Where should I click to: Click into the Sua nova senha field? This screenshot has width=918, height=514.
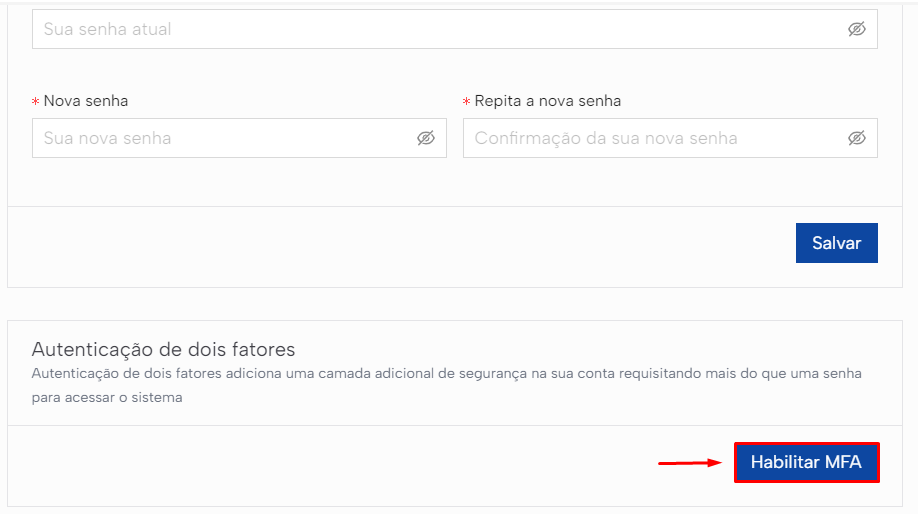click(239, 138)
